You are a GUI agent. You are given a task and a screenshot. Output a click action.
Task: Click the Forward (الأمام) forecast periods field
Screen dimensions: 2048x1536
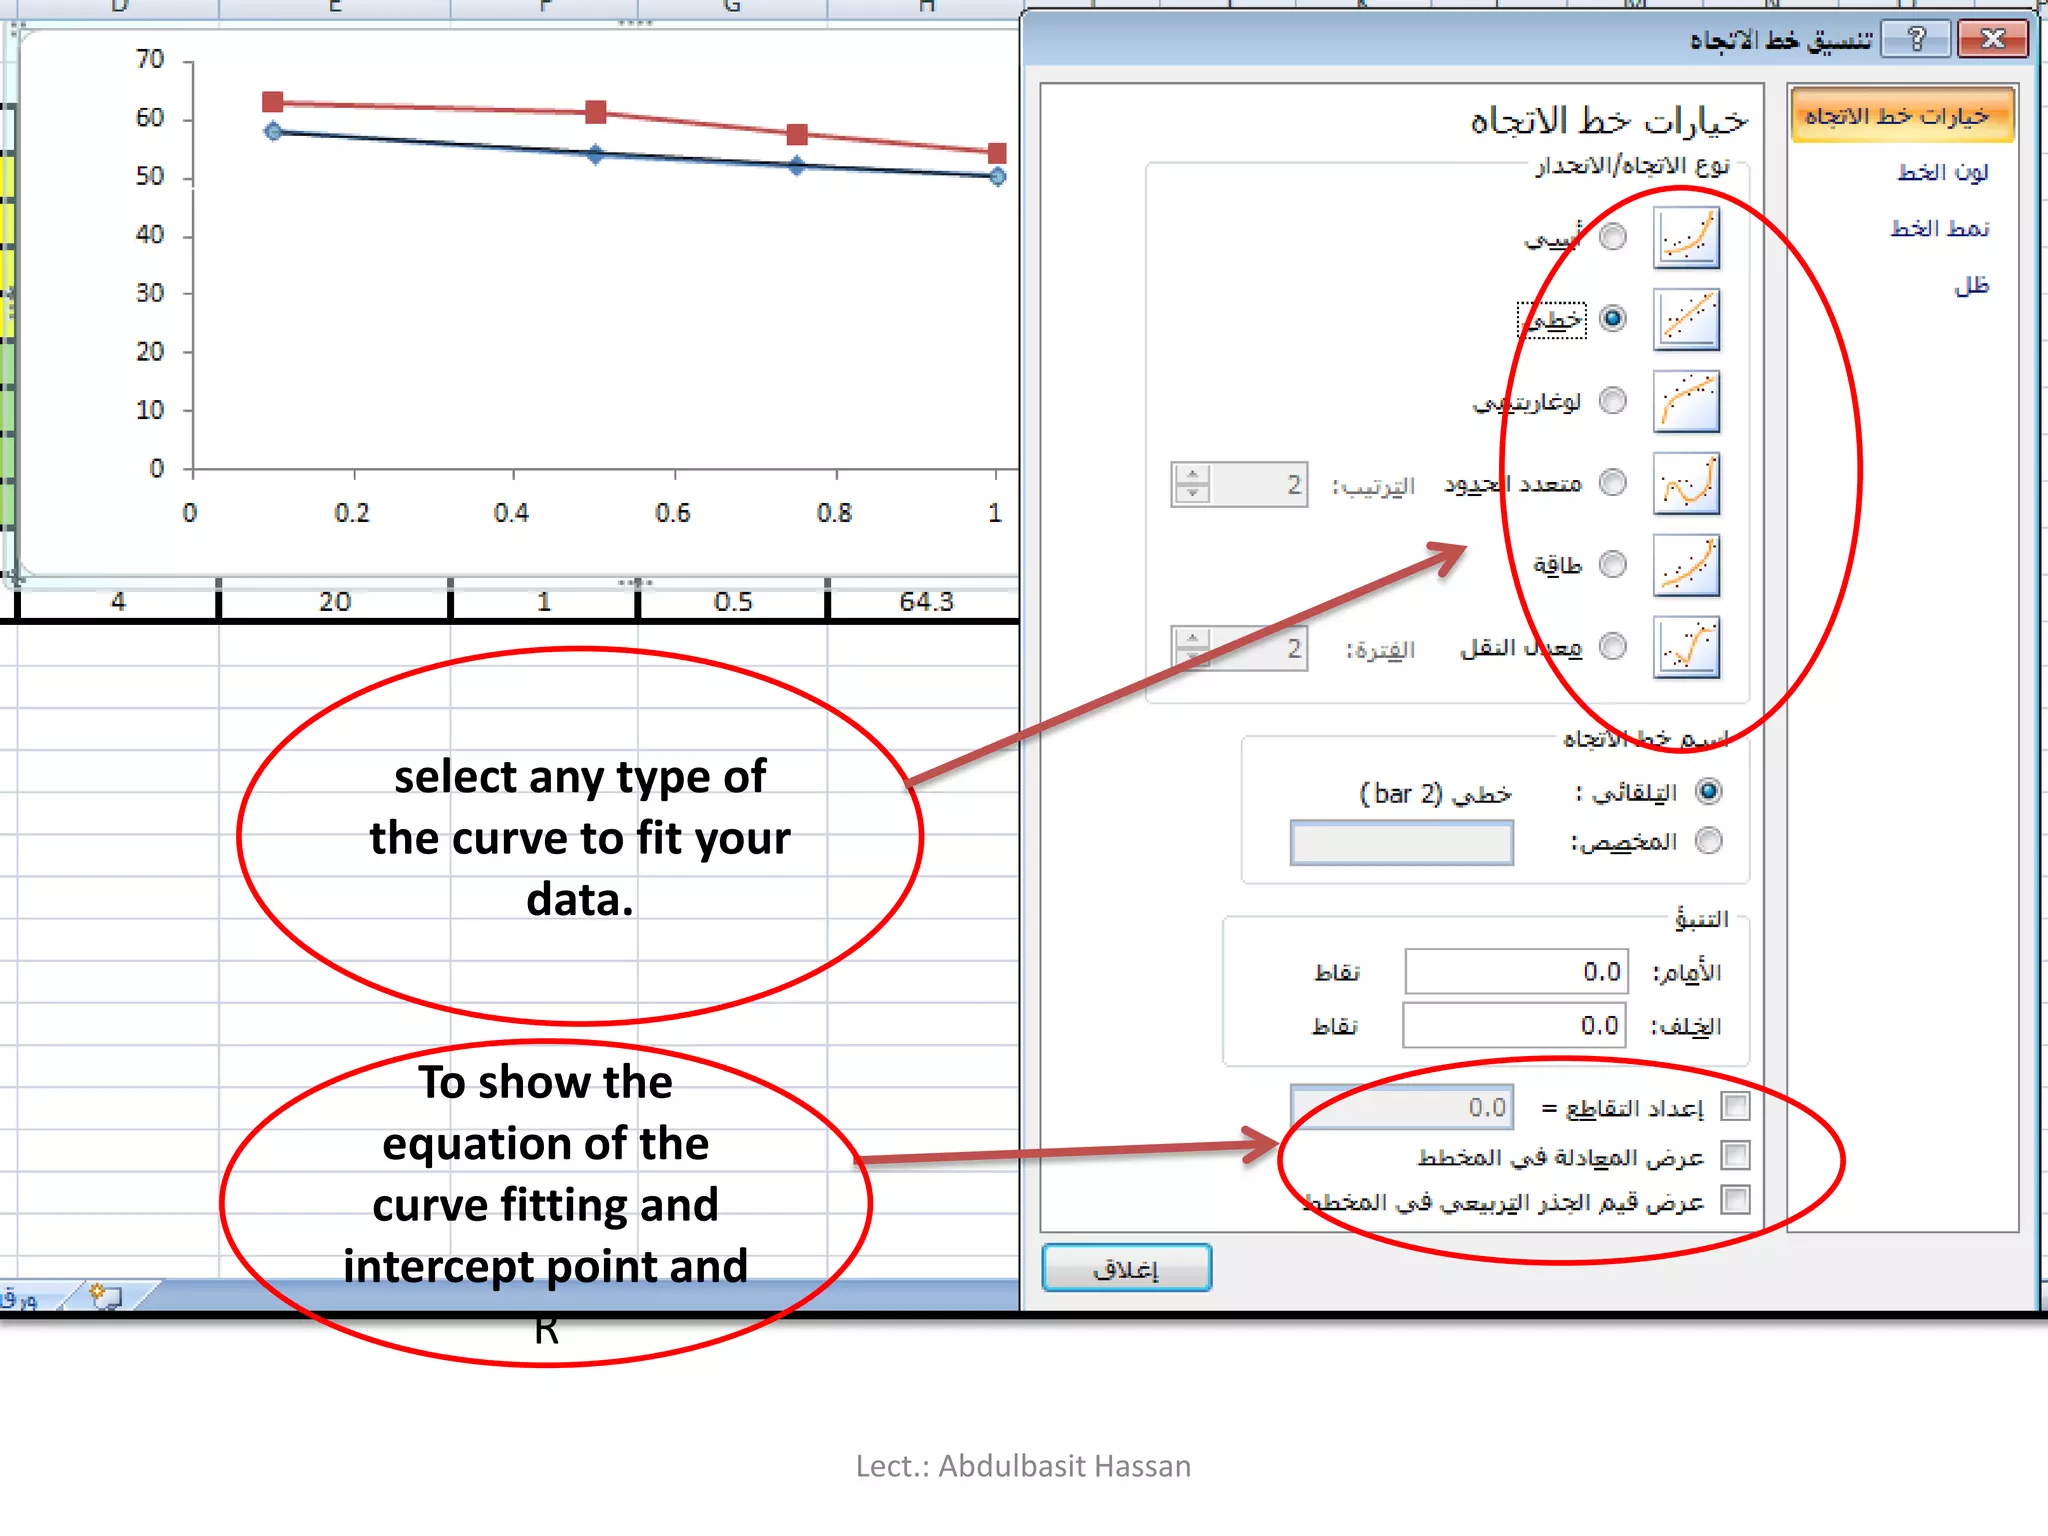1517,972
